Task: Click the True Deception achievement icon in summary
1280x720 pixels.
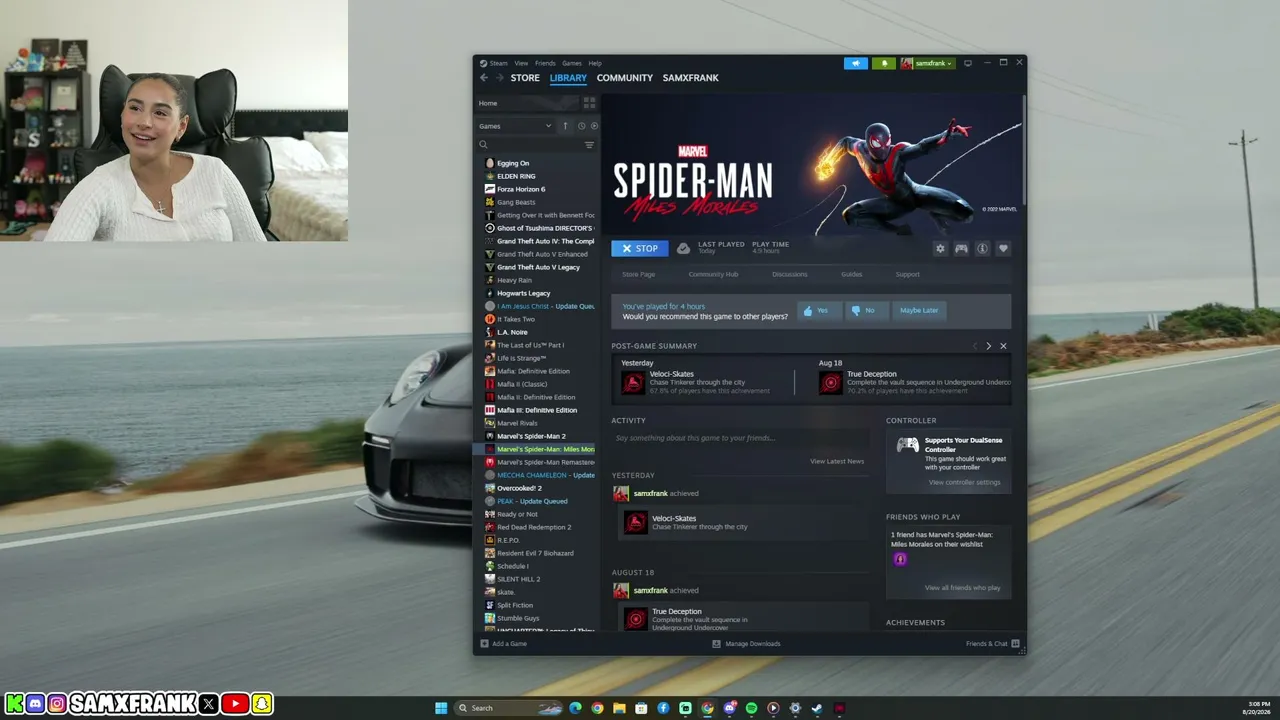Action: 830,383
